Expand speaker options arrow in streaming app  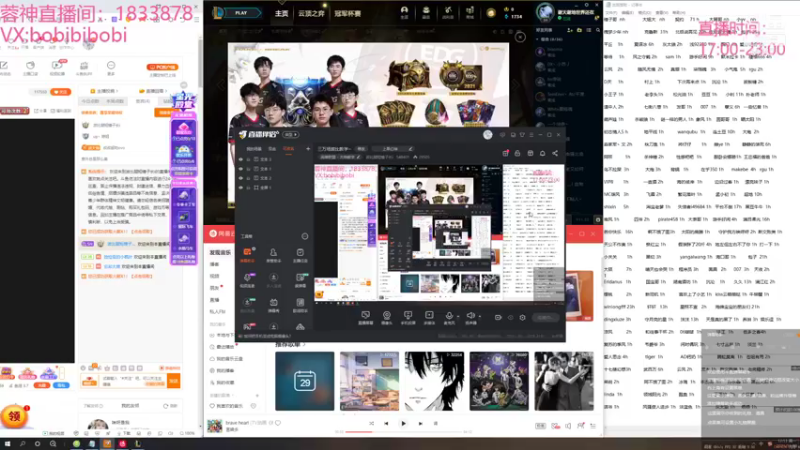[x=480, y=316]
